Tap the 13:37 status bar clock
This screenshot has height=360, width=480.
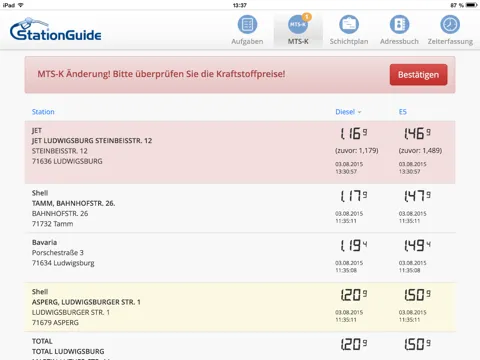pyautogui.click(x=240, y=5)
